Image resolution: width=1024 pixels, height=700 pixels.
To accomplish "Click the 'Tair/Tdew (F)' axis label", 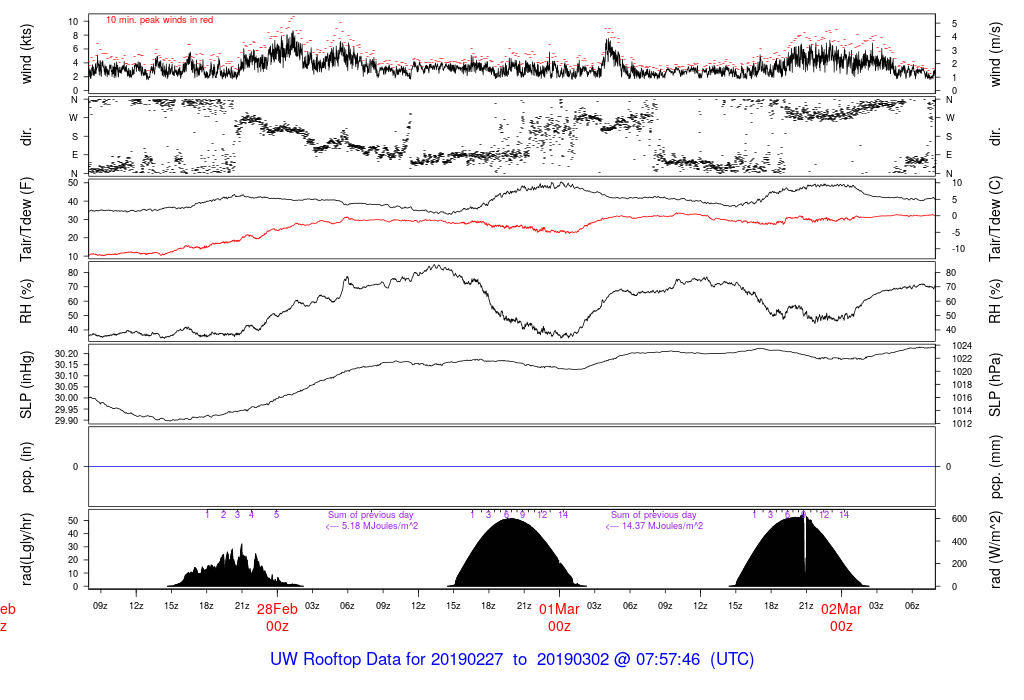I will click(26, 219).
